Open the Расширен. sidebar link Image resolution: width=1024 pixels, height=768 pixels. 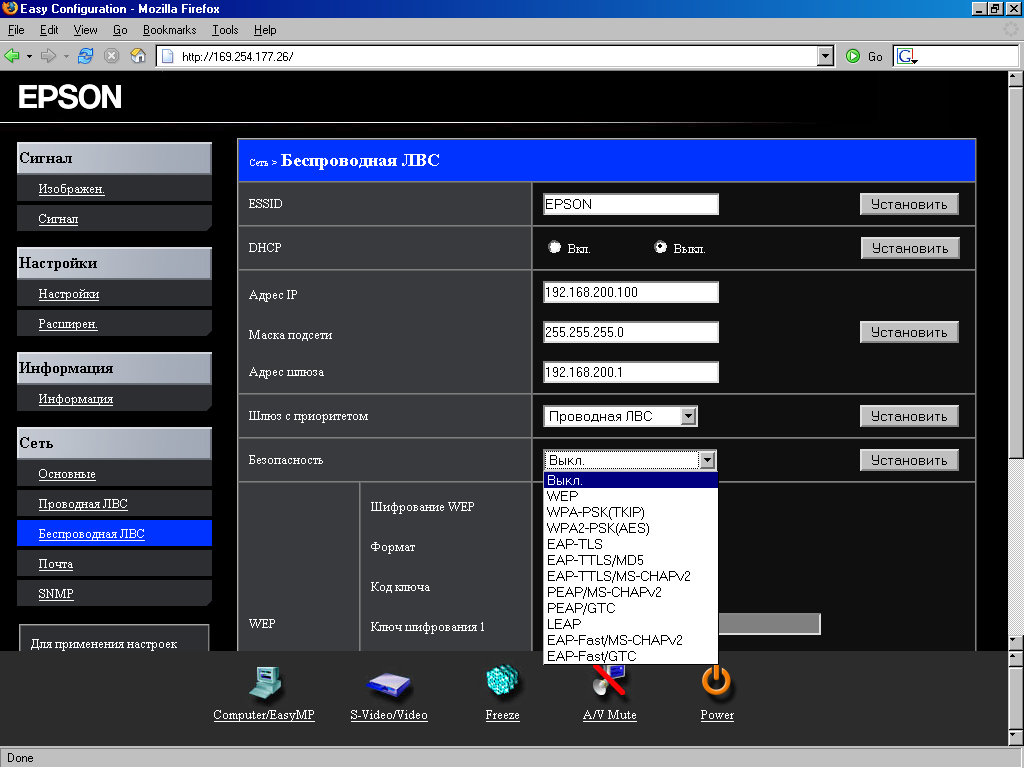click(x=68, y=324)
